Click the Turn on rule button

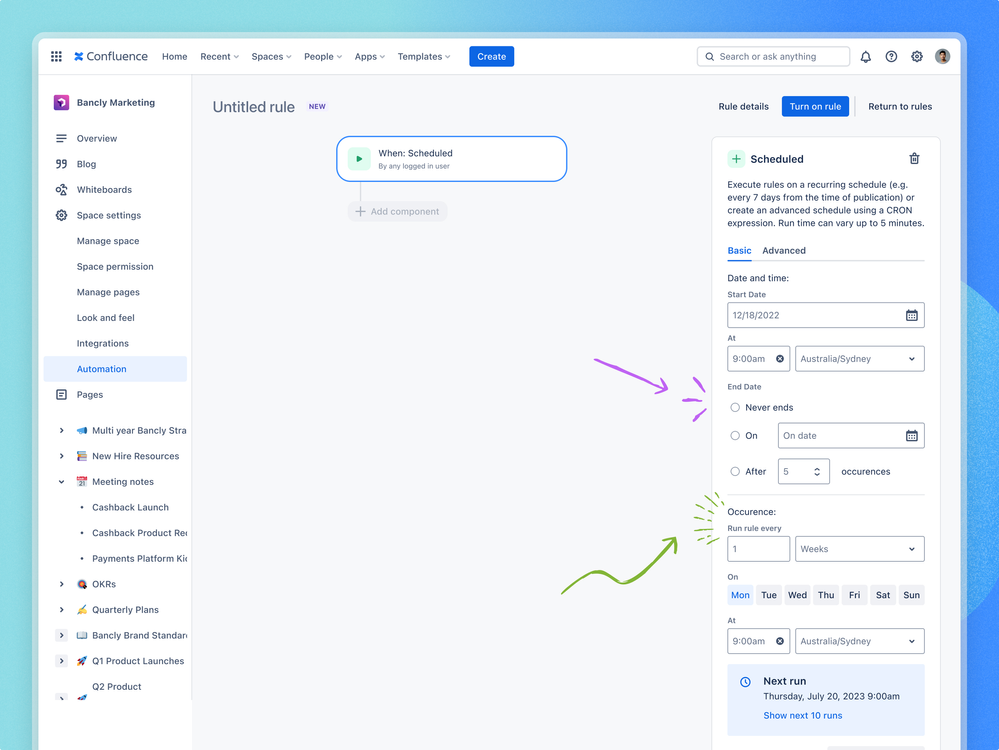coord(815,106)
